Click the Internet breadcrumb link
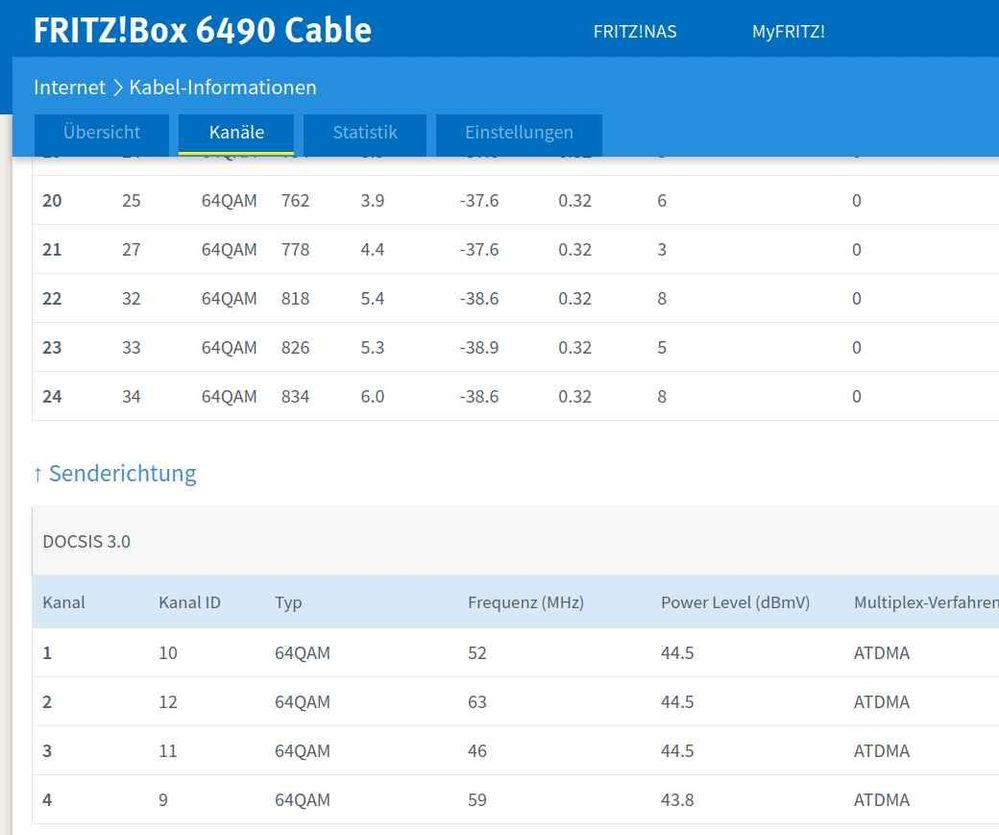The height and width of the screenshot is (835, 999). click(x=69, y=87)
